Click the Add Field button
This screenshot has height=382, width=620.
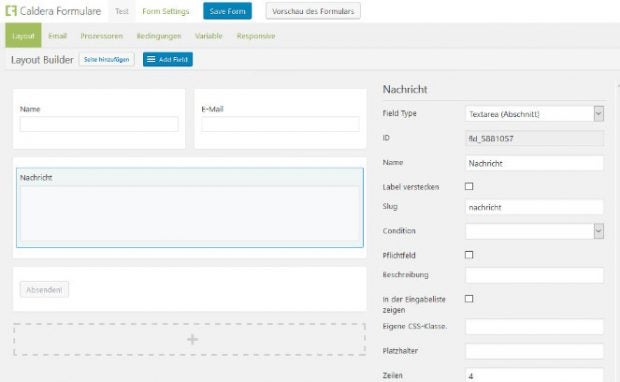(168, 59)
